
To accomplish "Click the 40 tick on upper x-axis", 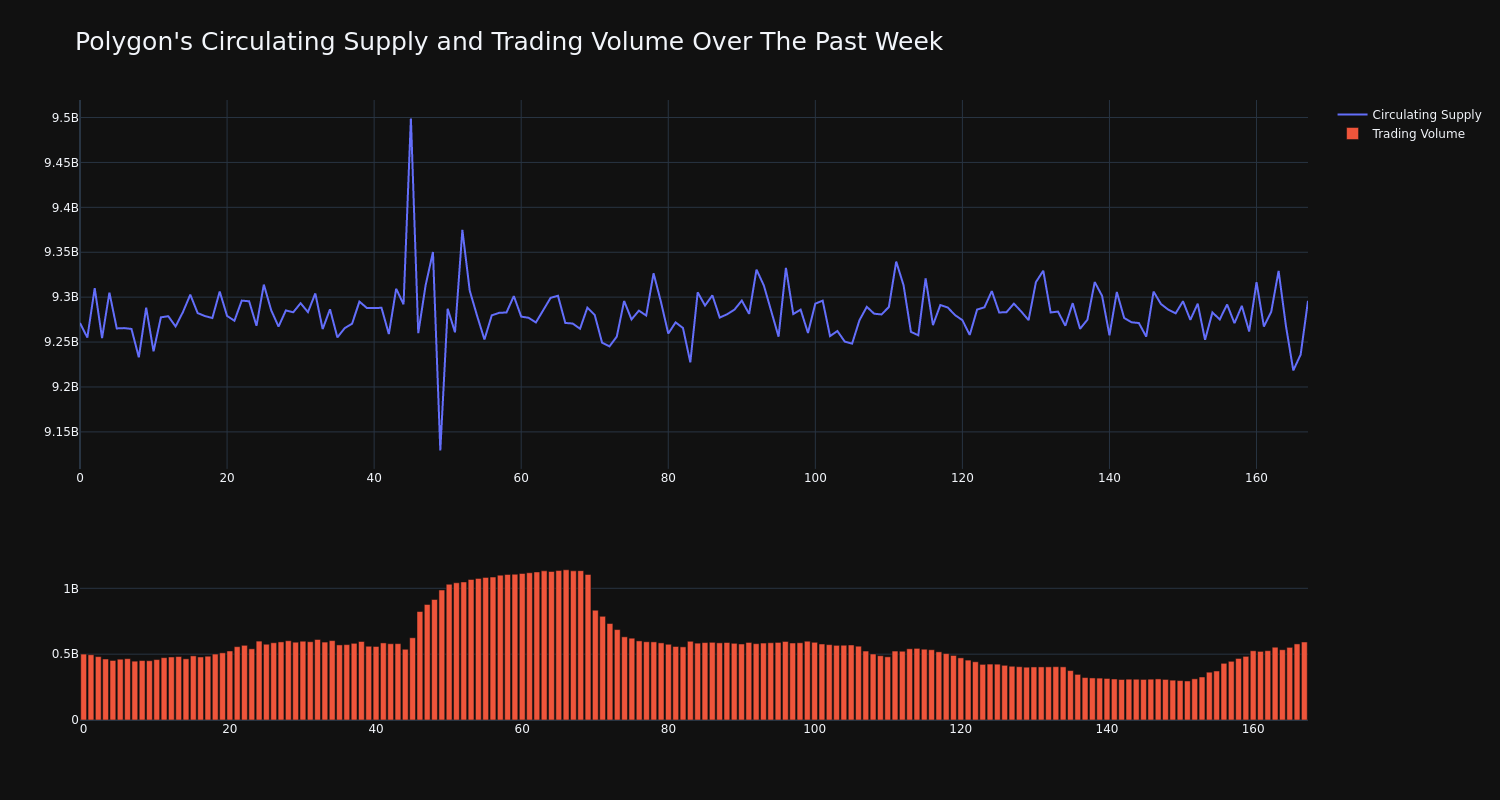I will click(374, 478).
